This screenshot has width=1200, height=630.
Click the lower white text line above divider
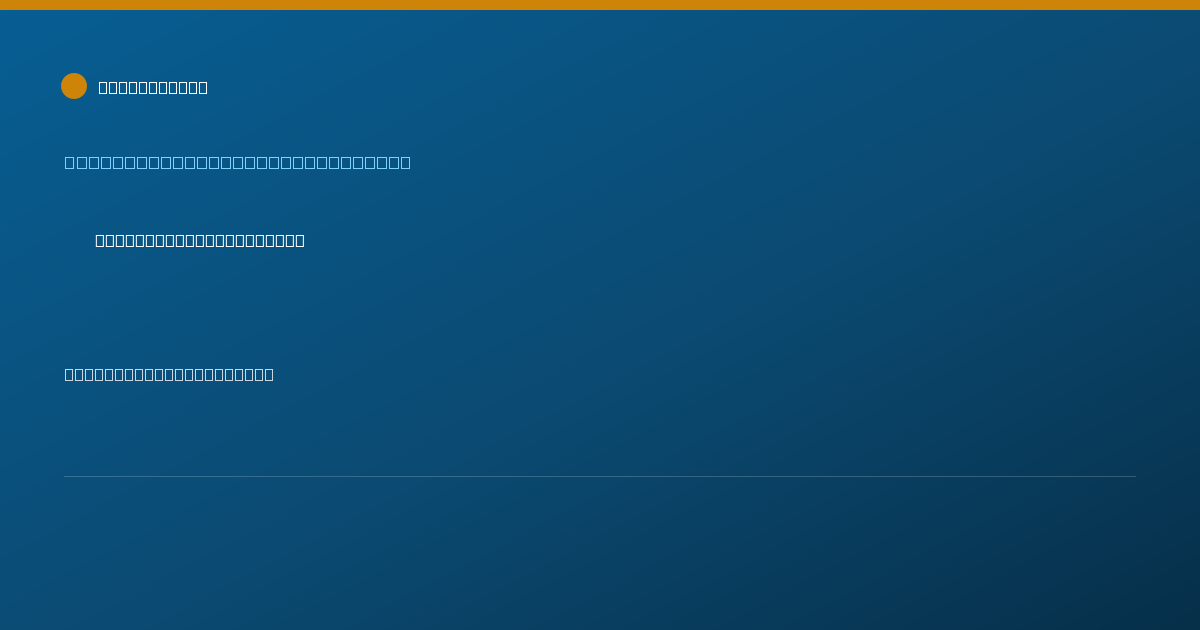pyautogui.click(x=169, y=374)
